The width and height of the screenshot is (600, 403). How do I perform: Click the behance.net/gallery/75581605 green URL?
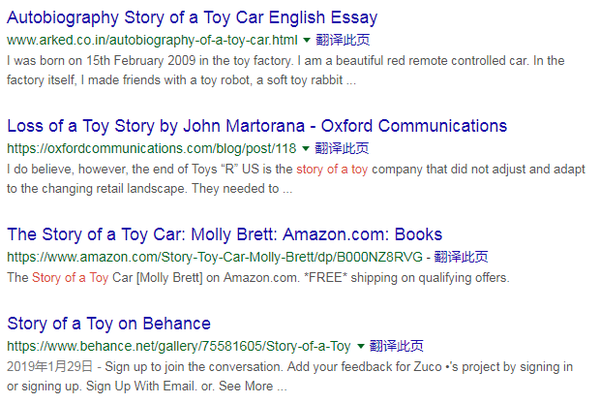click(x=179, y=346)
